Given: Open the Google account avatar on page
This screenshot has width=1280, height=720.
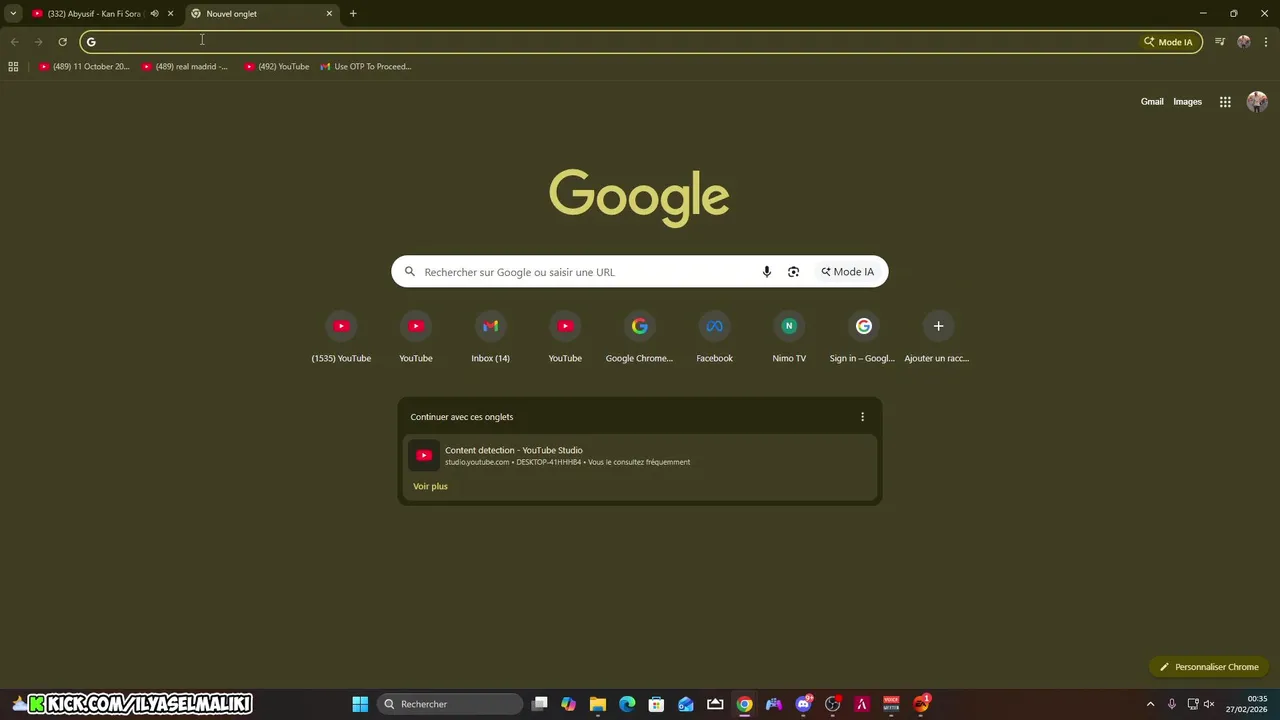Looking at the screenshot, I should pyautogui.click(x=1257, y=102).
